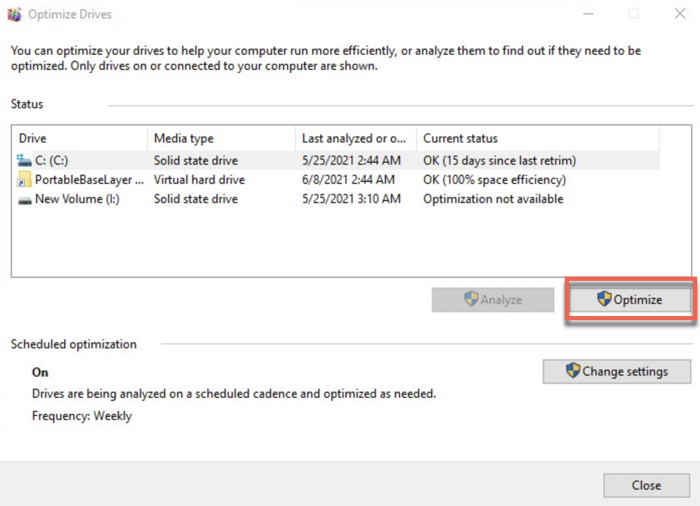Sort by Current status column header

(535, 138)
